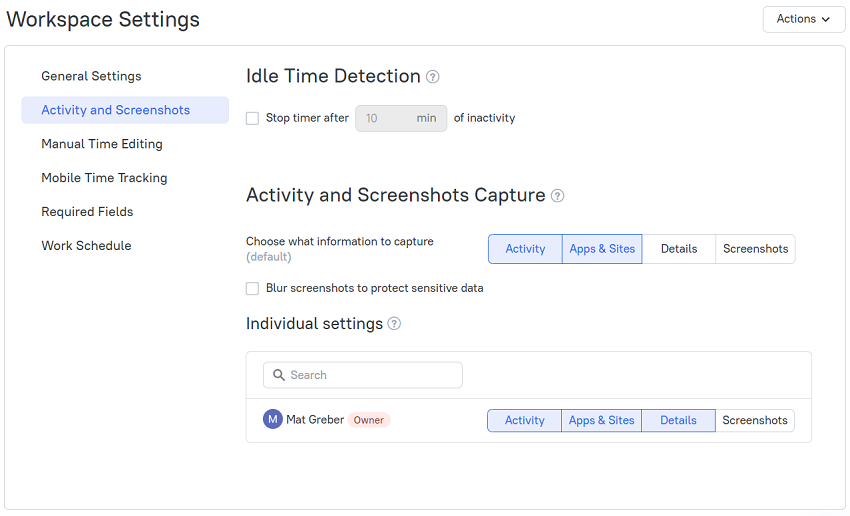Toggle Screenshots for Mat Greber
The image size is (850, 516).
coord(755,420)
